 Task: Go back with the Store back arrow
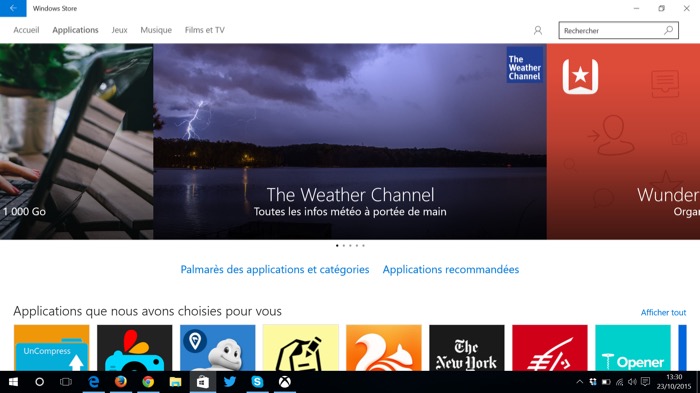click(x=13, y=8)
